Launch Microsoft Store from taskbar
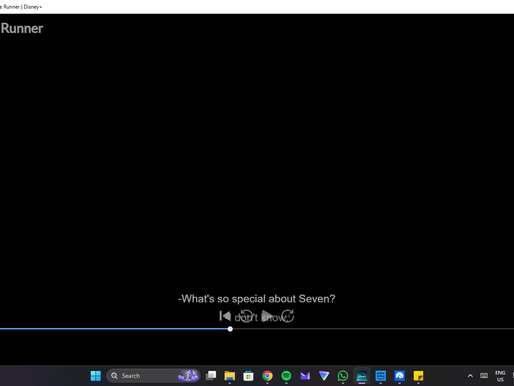 (248, 376)
